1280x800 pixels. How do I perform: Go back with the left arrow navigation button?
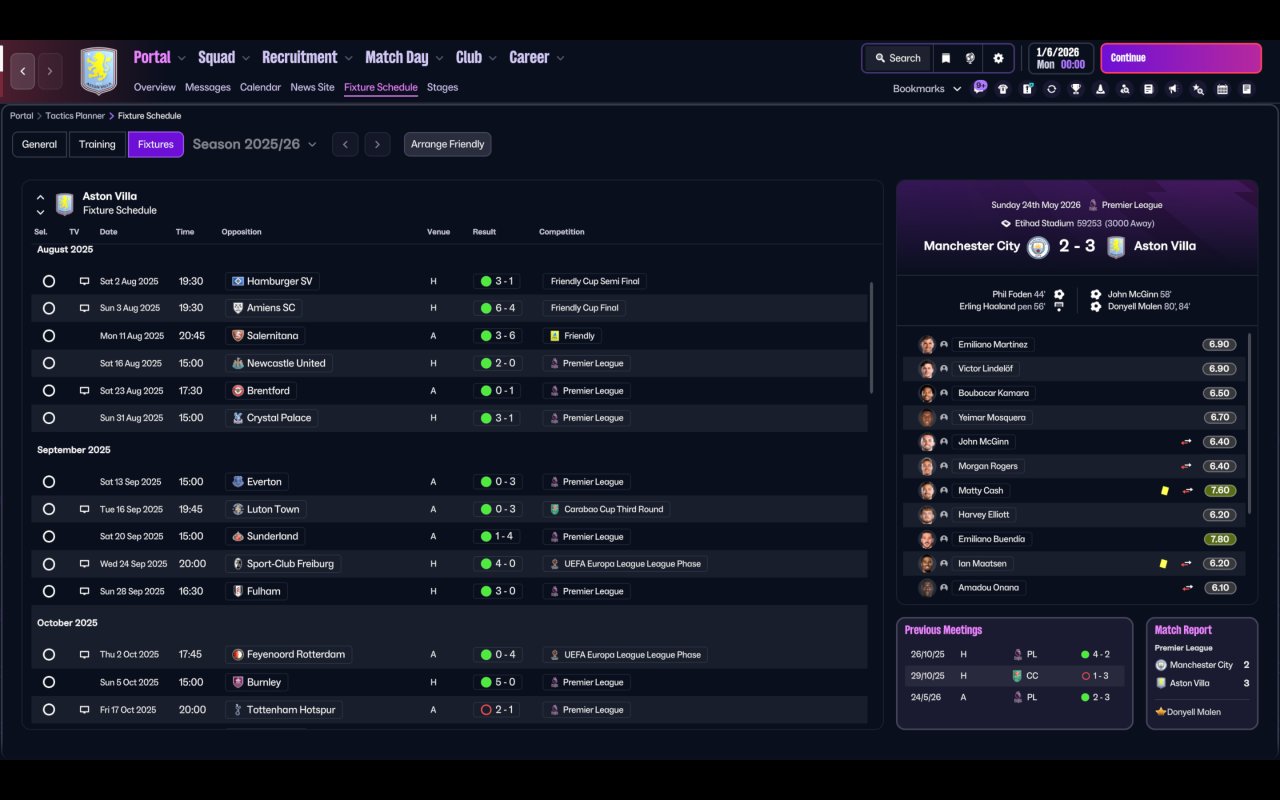click(x=23, y=71)
